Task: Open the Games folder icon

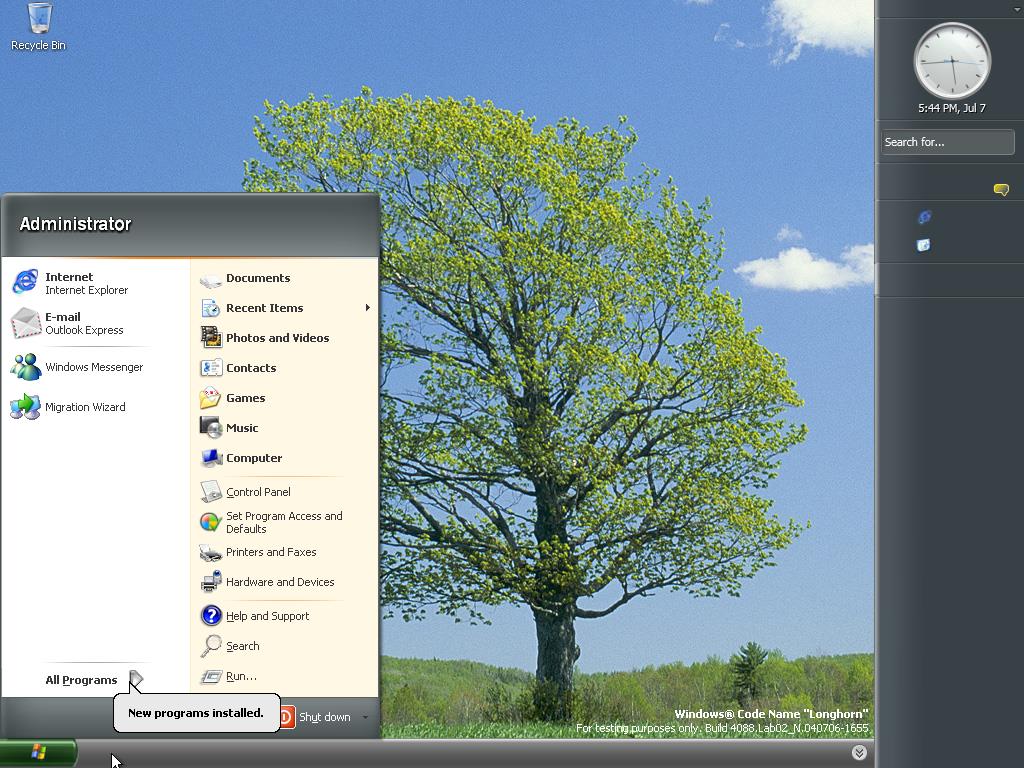Action: click(210, 398)
